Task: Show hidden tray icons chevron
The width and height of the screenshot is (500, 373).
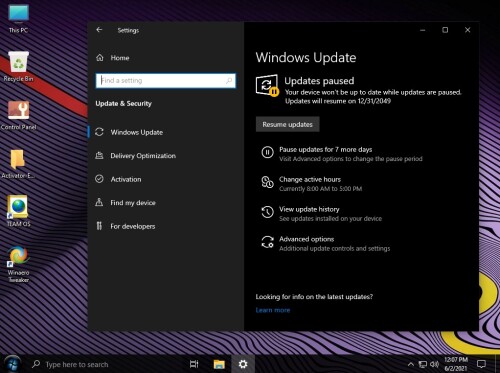Action: 411,364
